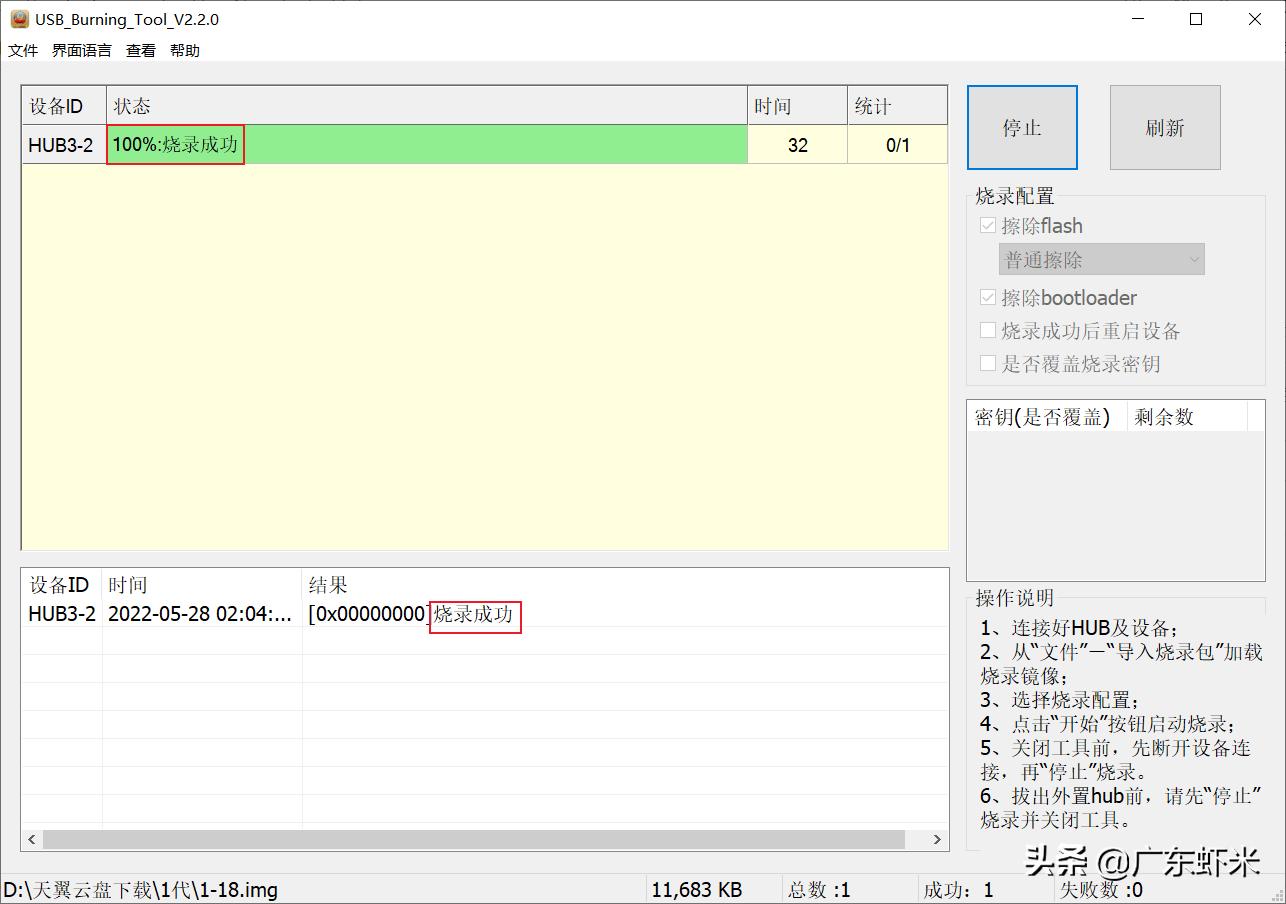Open the 文件 menu
The image size is (1286, 904).
tap(22, 50)
